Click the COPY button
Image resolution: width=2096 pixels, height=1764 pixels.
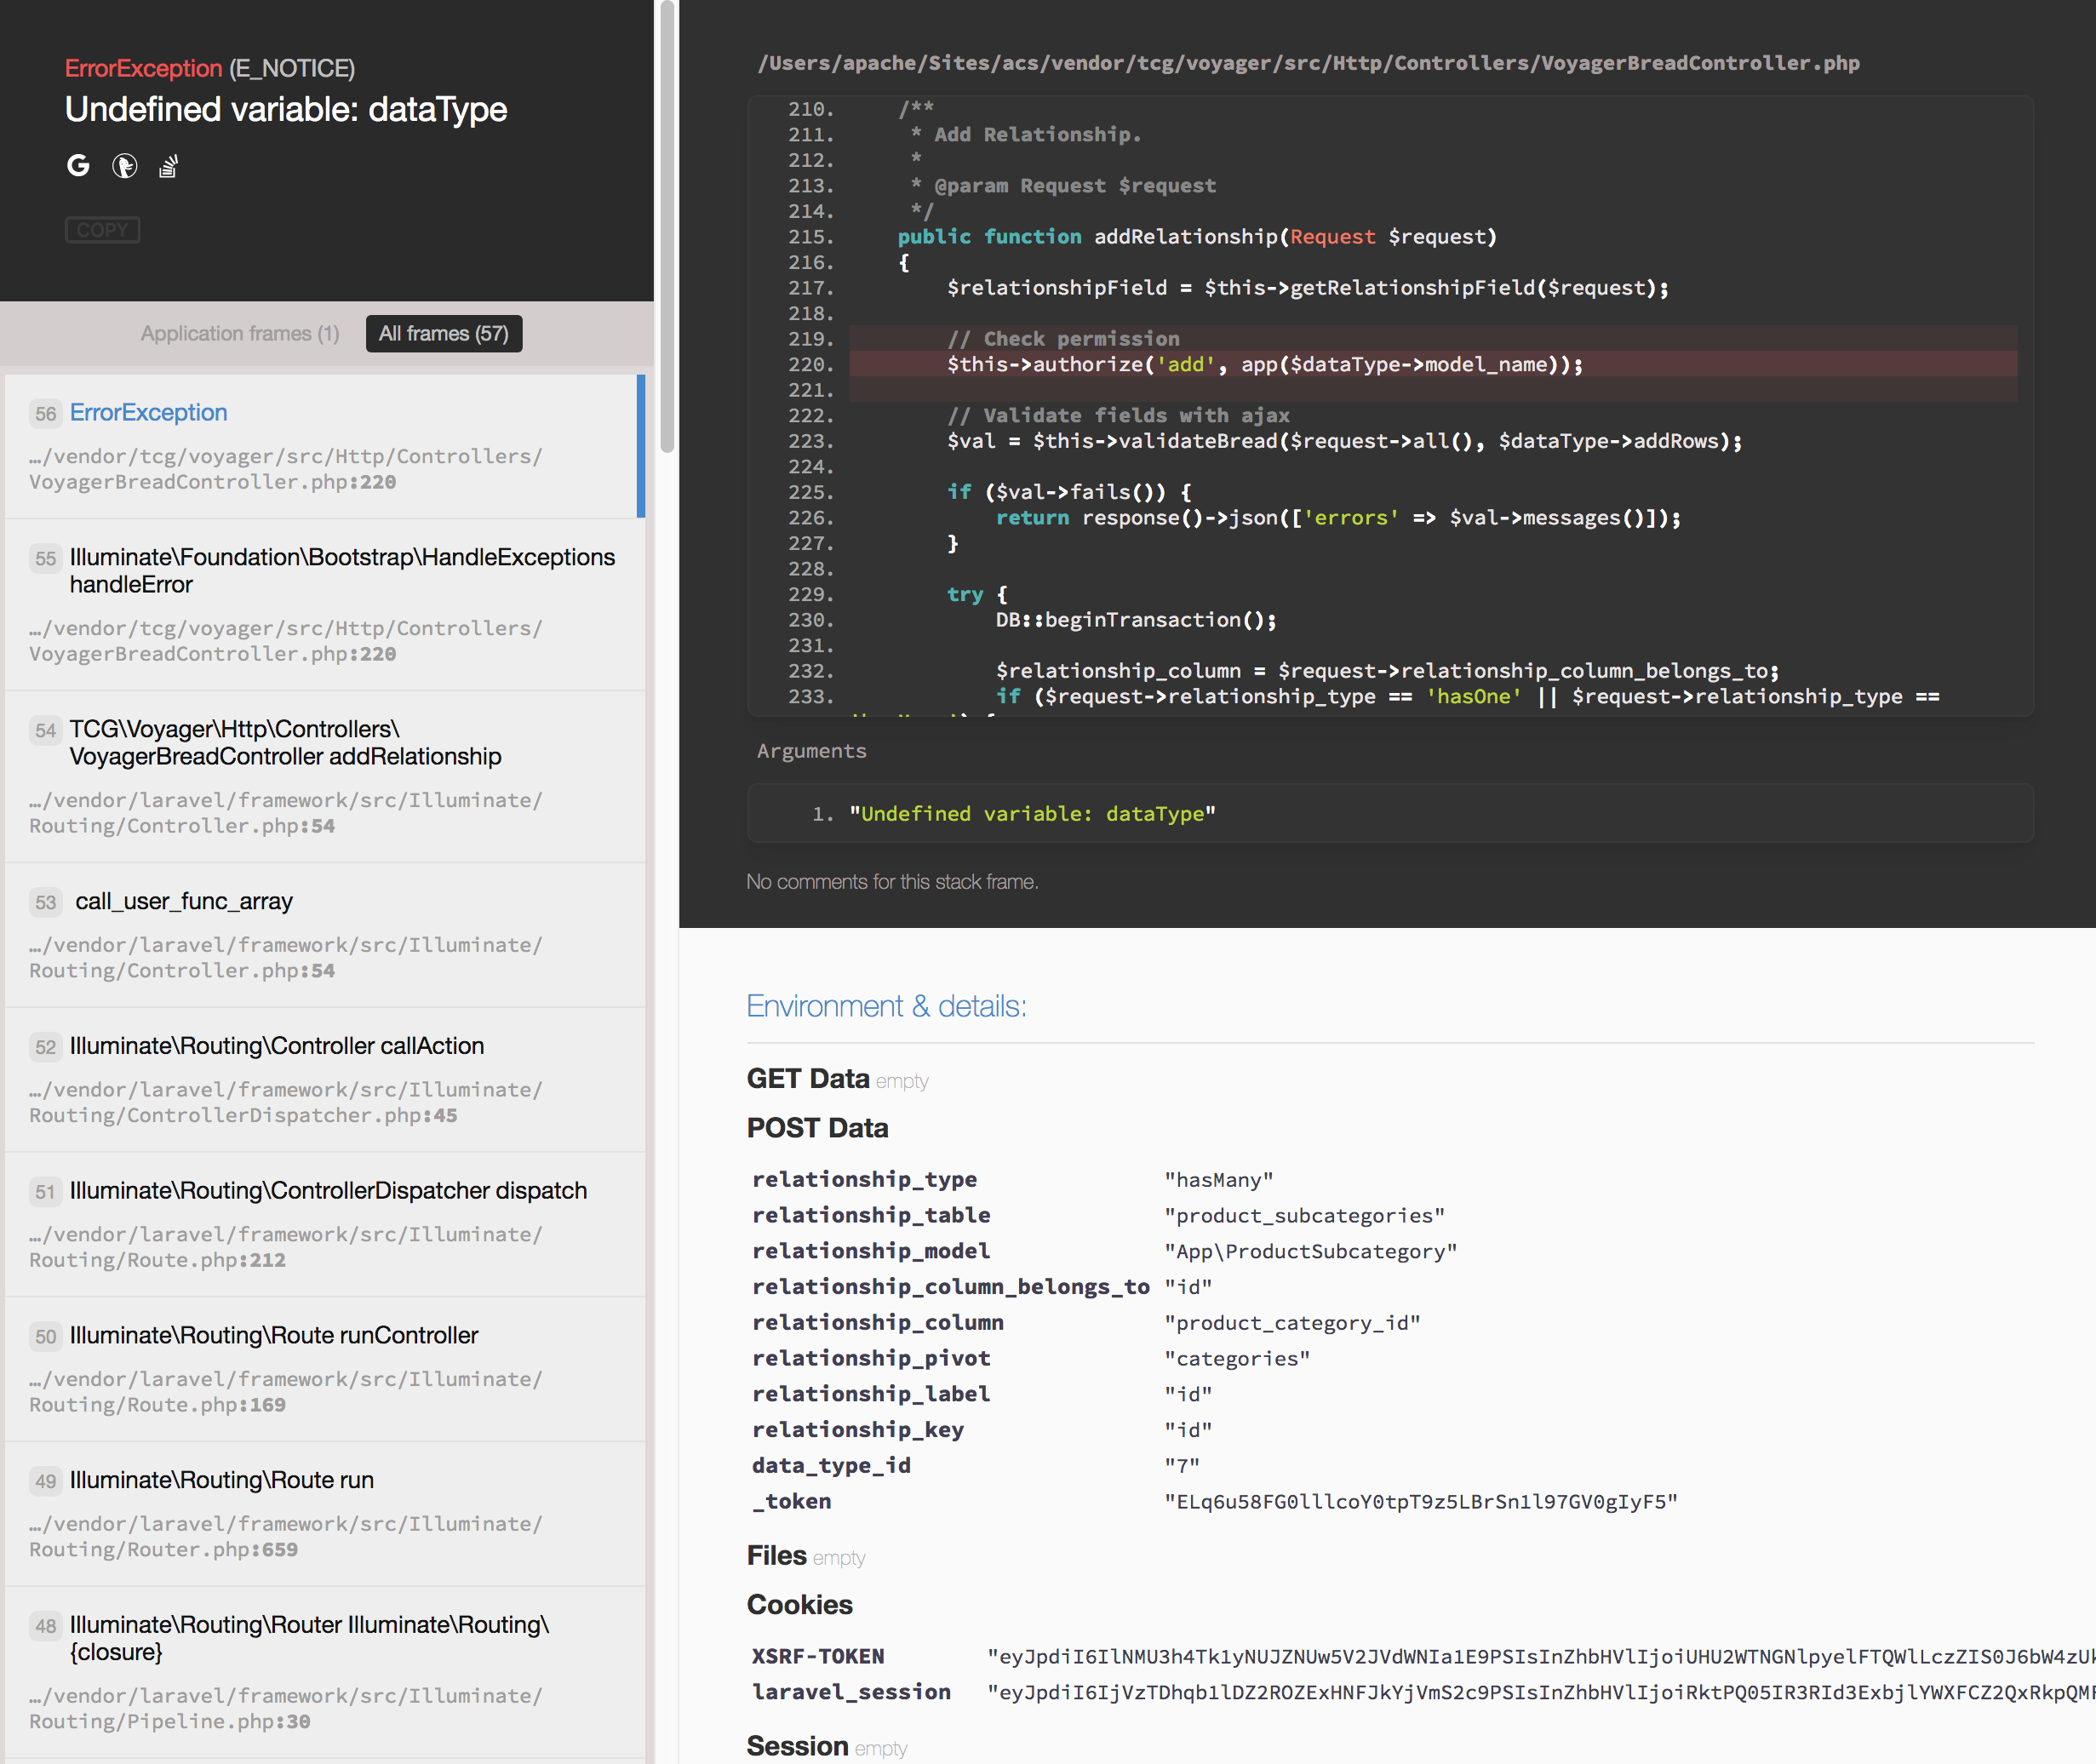(102, 229)
